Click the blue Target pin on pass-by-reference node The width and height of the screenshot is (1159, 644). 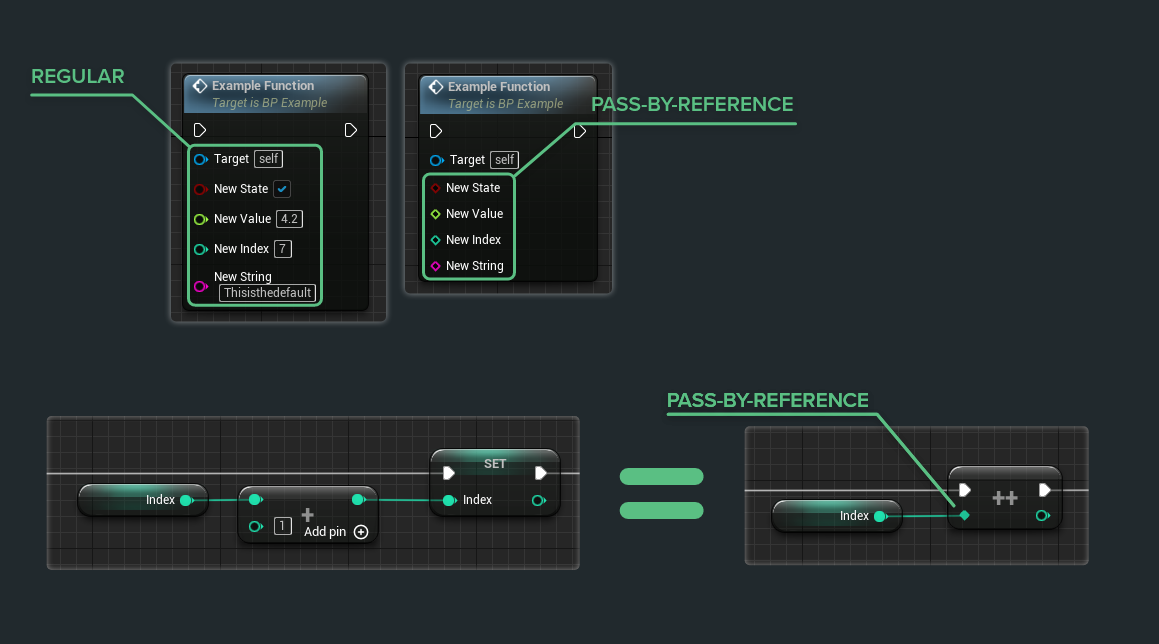437,159
